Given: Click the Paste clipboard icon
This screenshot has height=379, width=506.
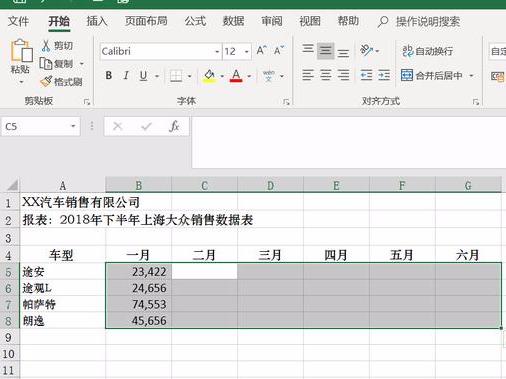Looking at the screenshot, I should pos(21,51).
